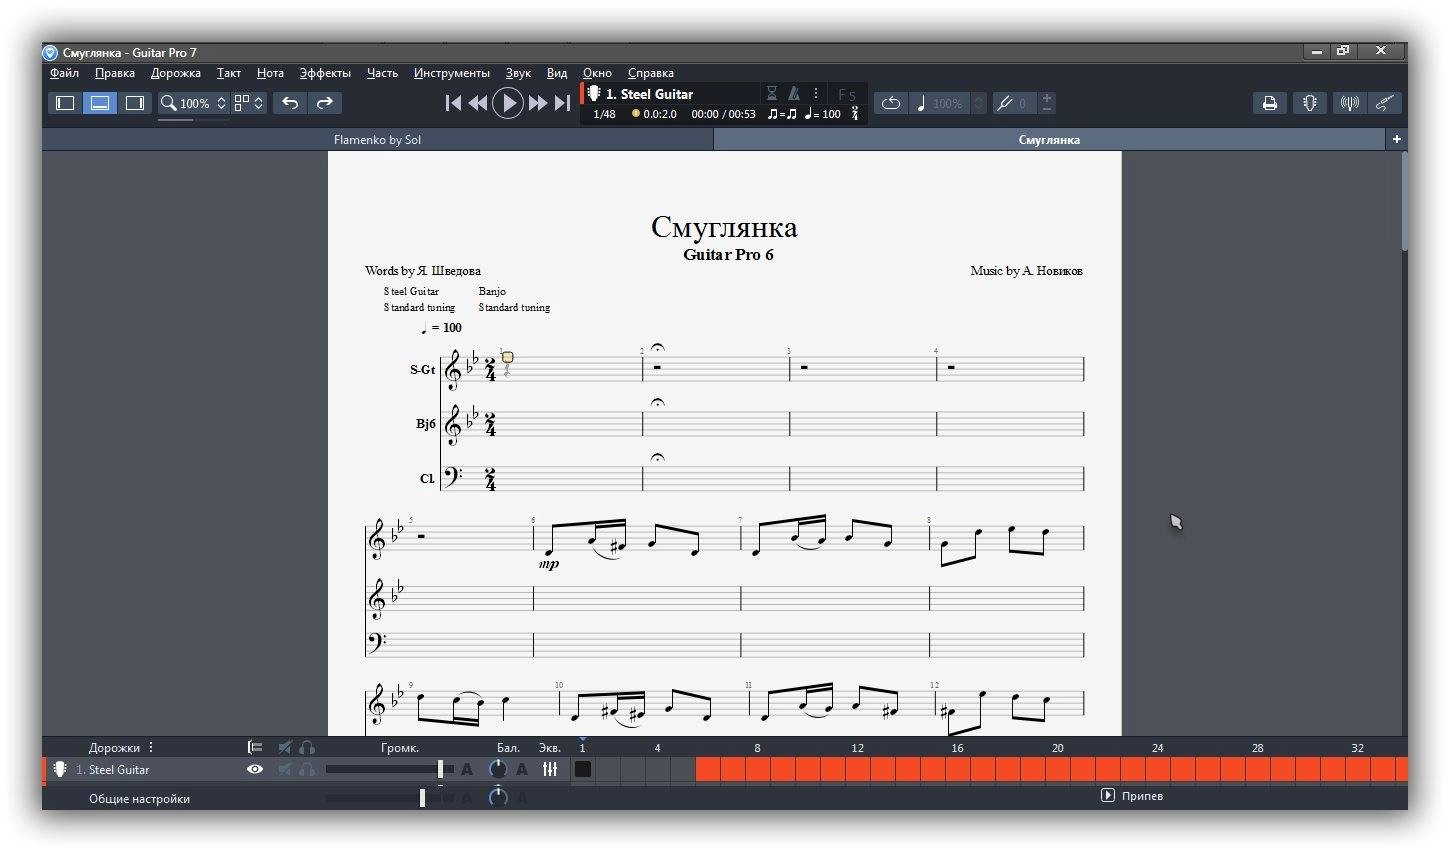This screenshot has width=1450, height=852.
Task: Open the LCD options three-dot menu
Action: tap(816, 93)
